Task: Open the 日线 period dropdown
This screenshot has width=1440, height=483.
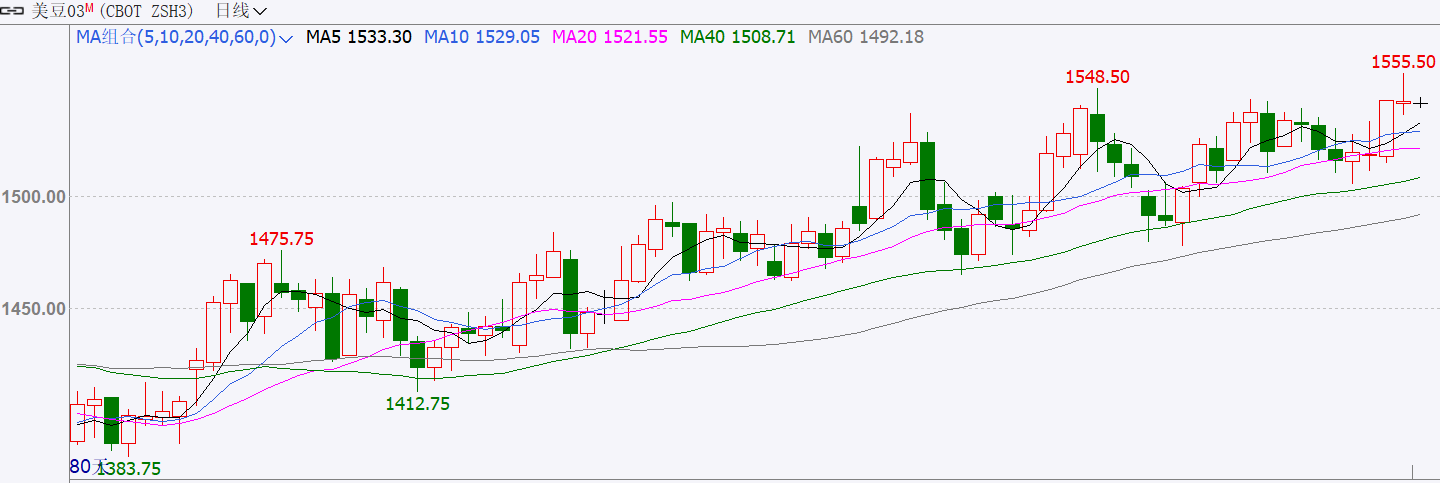Action: coord(242,11)
